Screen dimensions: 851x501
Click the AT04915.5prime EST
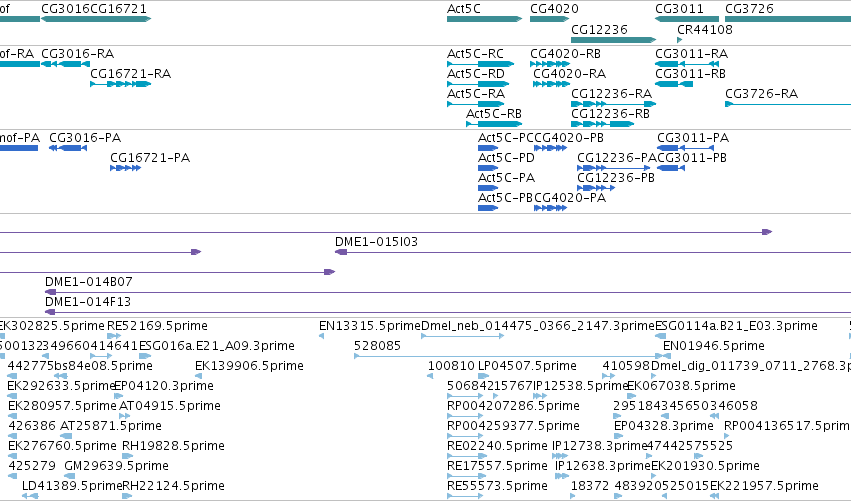click(124, 416)
